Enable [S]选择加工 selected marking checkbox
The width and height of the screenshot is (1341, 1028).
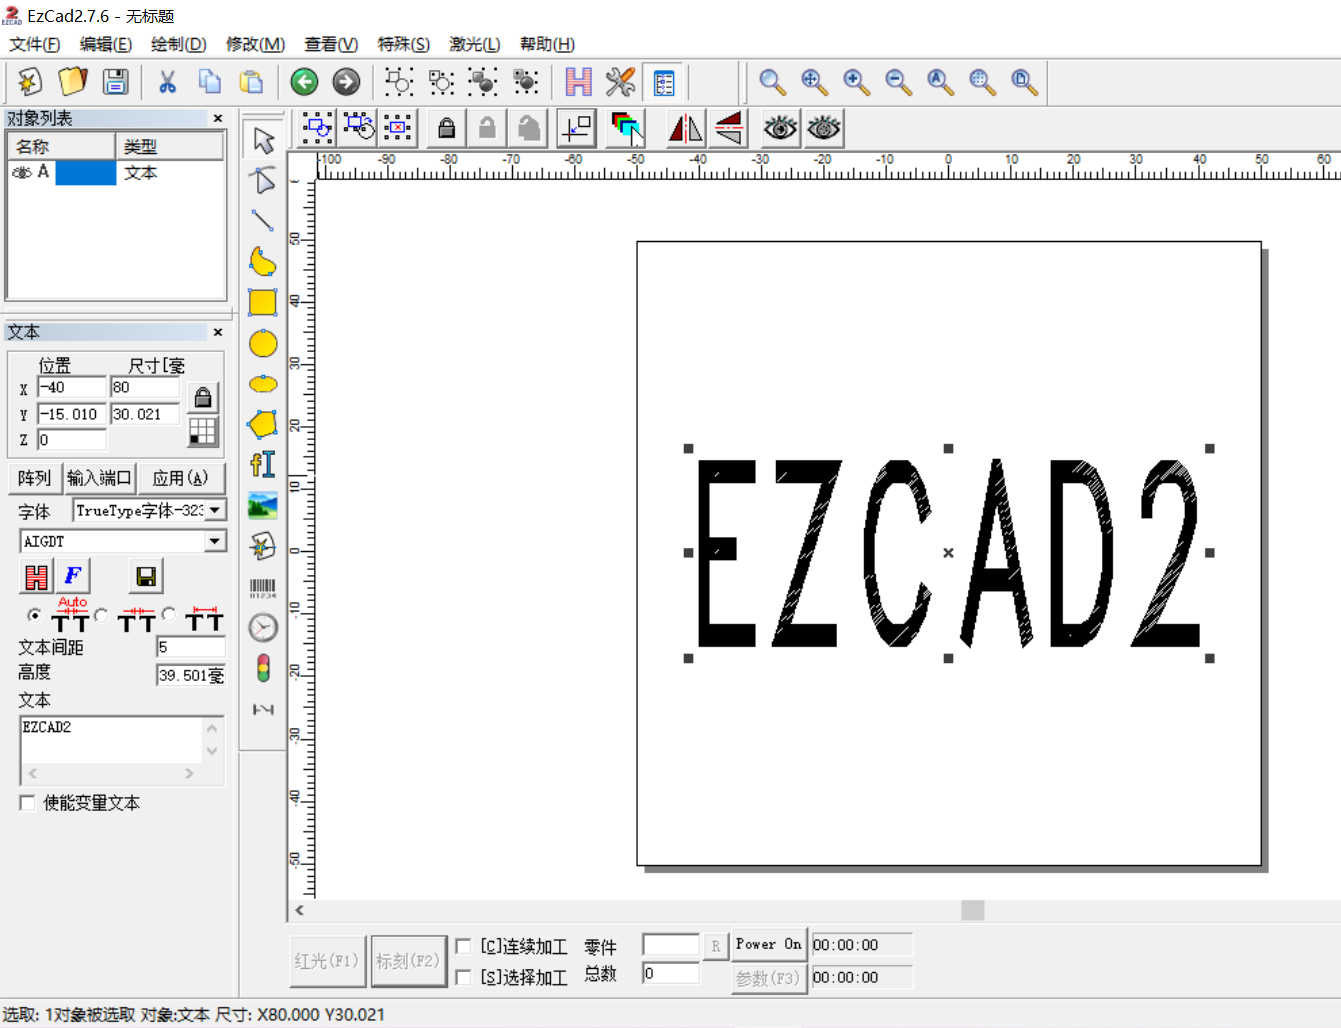coord(463,977)
